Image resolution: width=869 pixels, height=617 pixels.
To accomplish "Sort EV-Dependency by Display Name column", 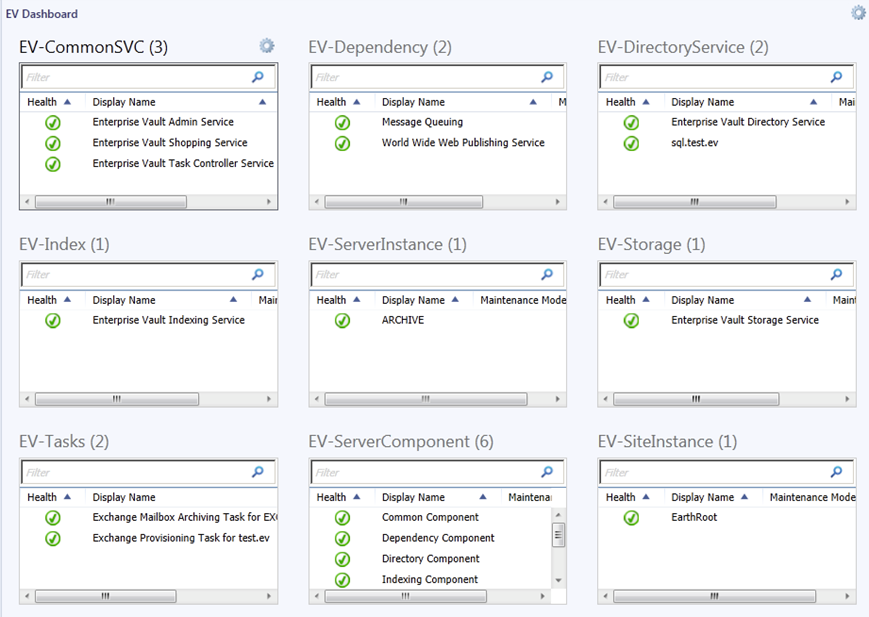I will pyautogui.click(x=463, y=102).
